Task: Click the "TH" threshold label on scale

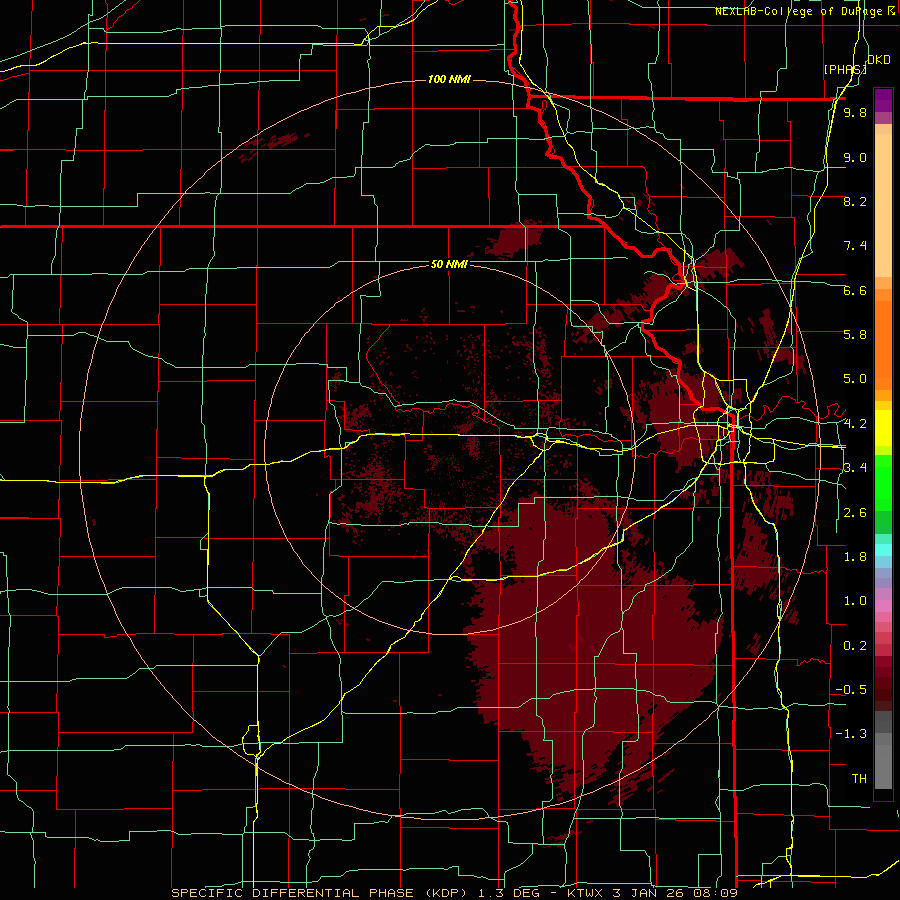Action: (859, 779)
